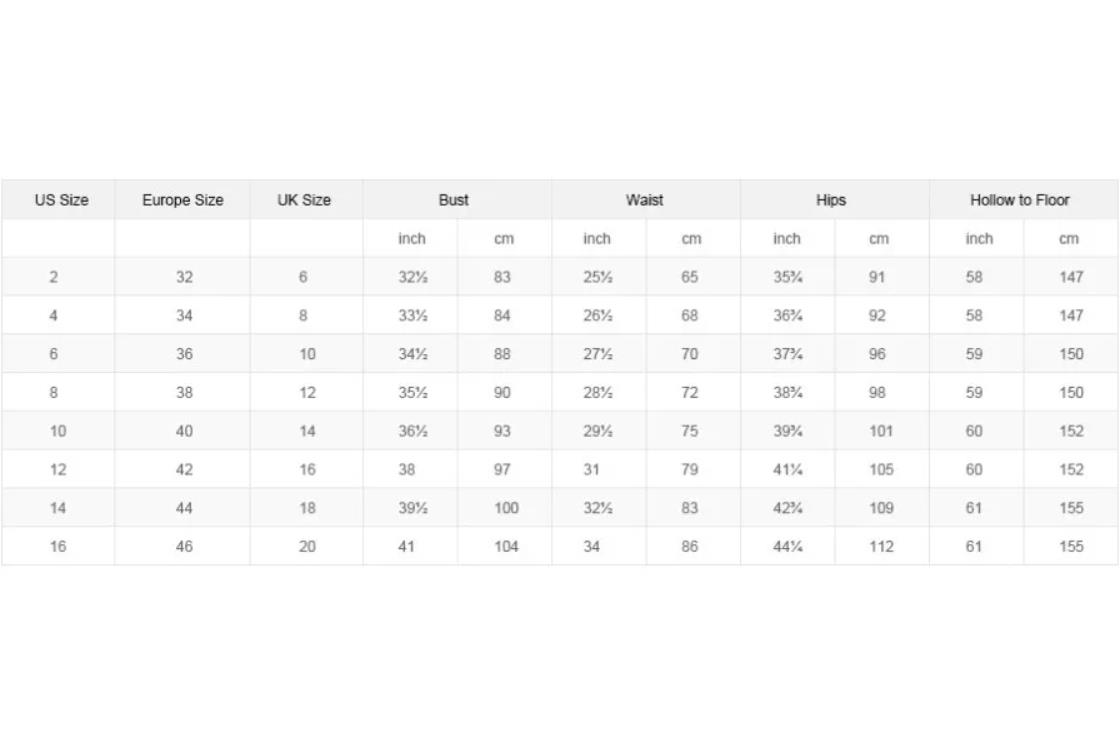
Task: Click bust 93 cm cell
Action: [x=504, y=432]
